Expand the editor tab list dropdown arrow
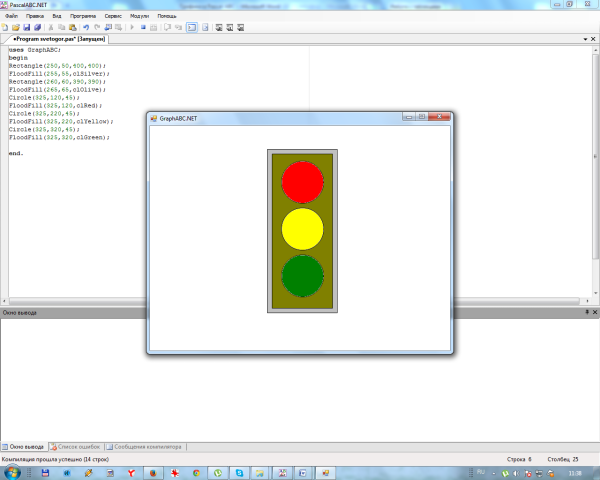This screenshot has height=480, width=600. point(587,38)
